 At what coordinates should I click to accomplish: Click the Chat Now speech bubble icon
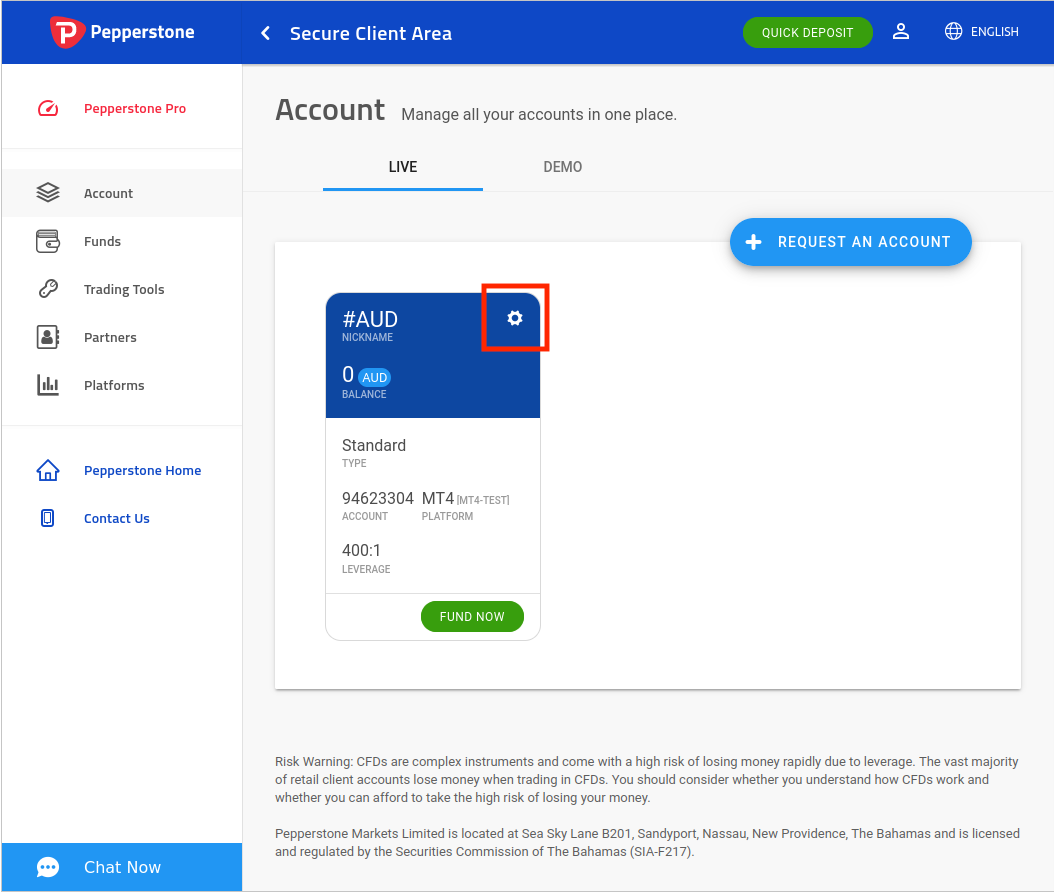coord(48,867)
